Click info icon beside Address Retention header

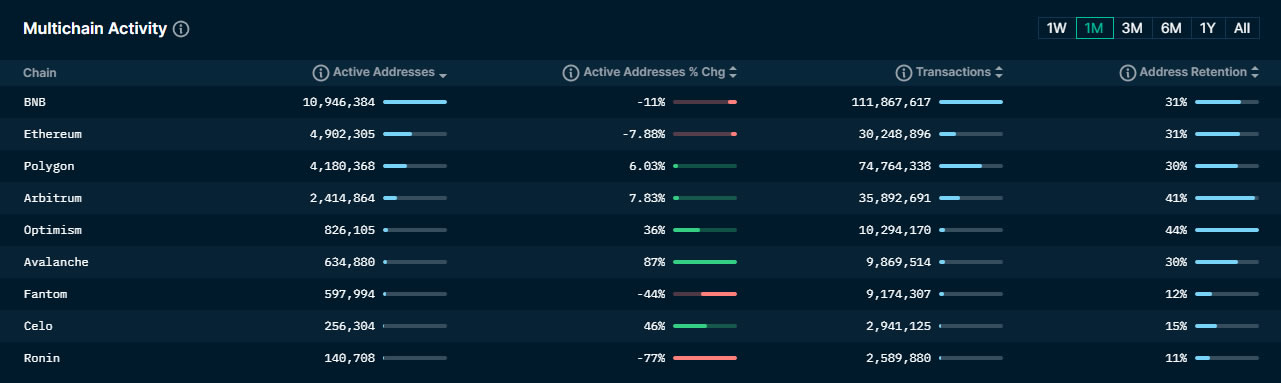click(1128, 73)
